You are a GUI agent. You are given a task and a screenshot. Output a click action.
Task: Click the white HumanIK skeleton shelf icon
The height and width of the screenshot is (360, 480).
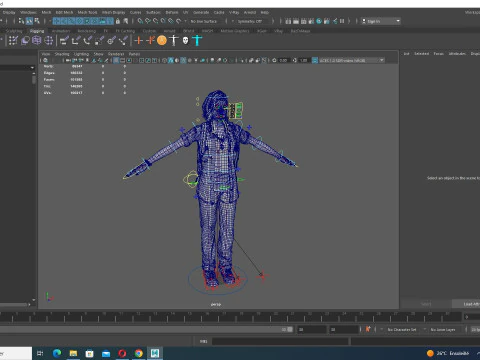point(174,40)
